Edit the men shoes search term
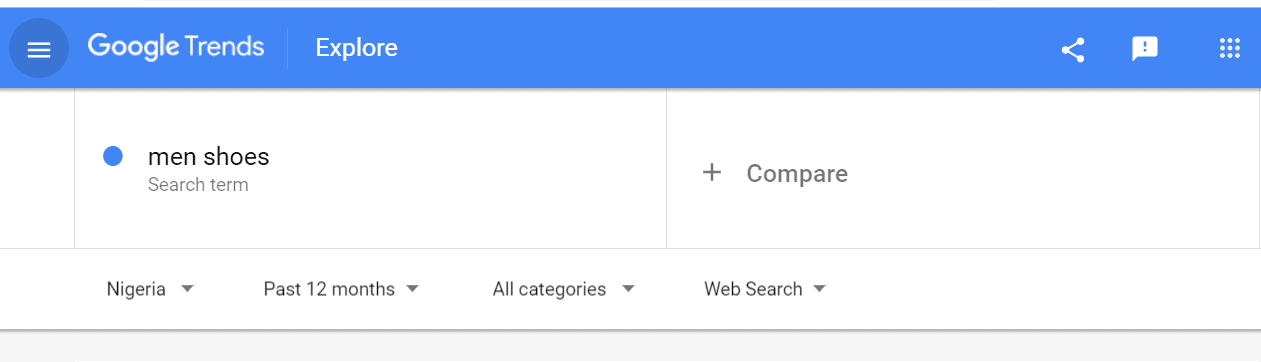Screen dimensions: 1261x362 209,157
